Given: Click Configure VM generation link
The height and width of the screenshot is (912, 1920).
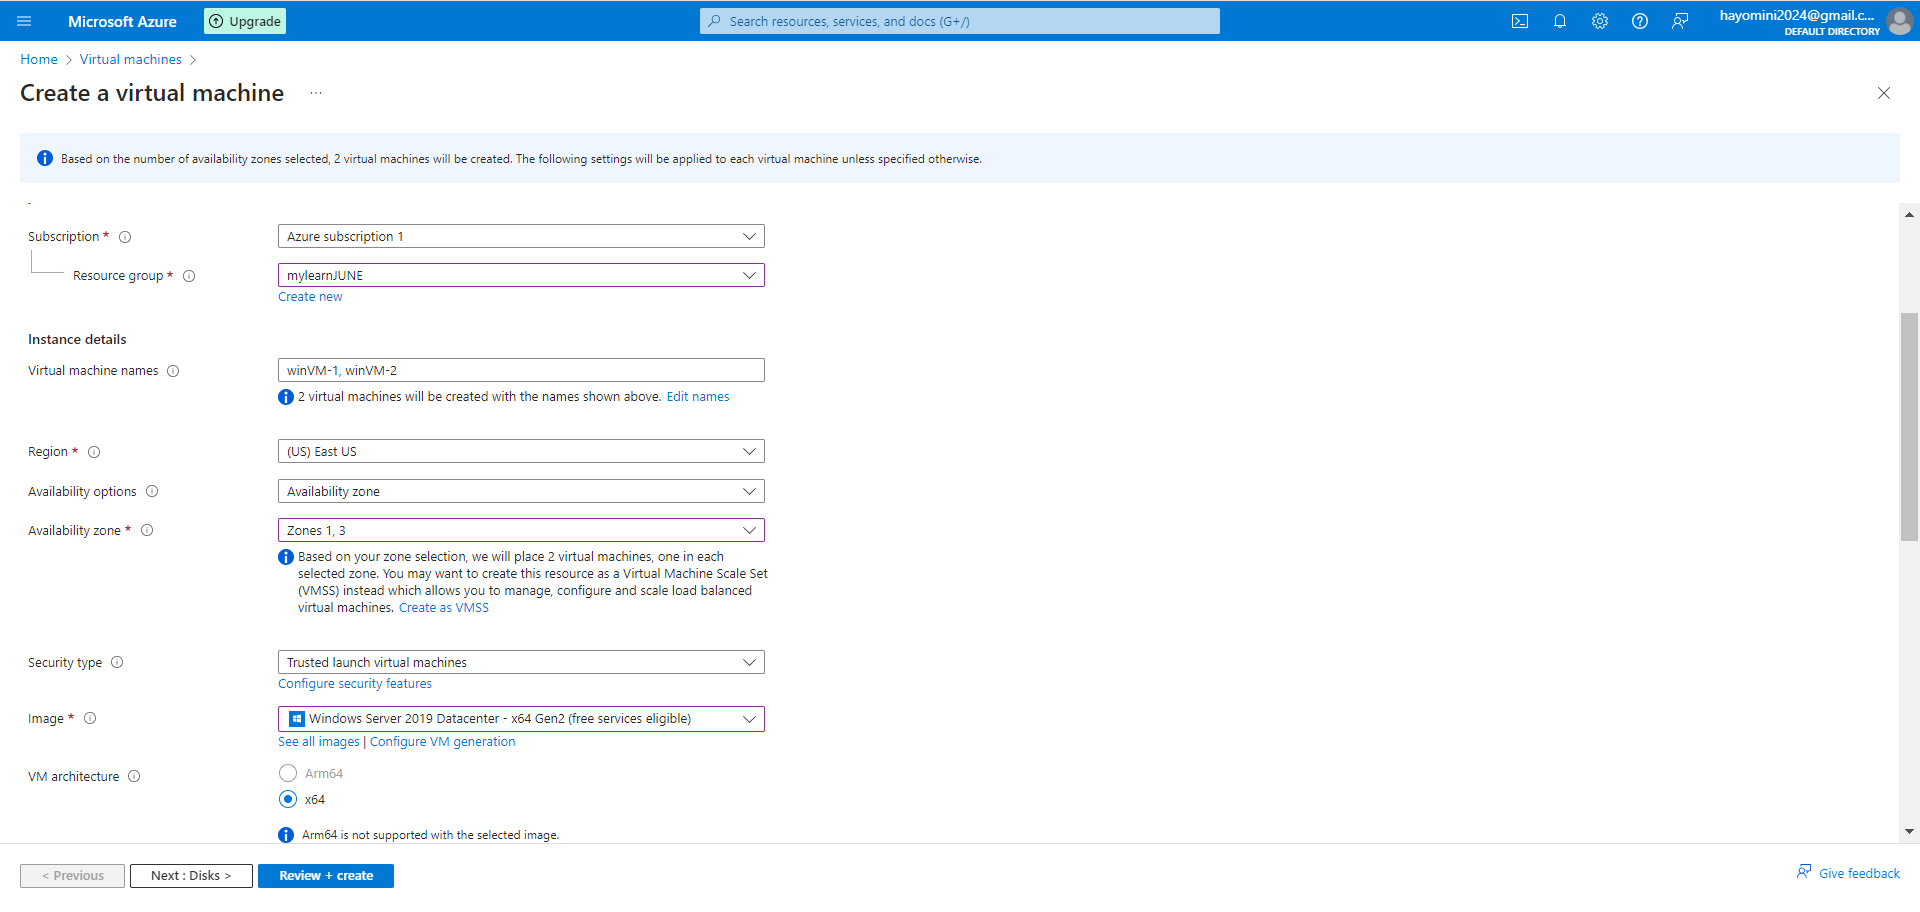Looking at the screenshot, I should pos(443,742).
